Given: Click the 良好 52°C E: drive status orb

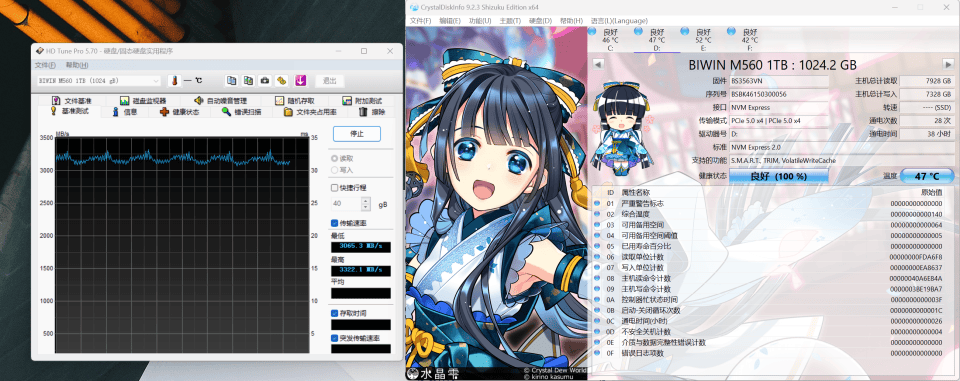Looking at the screenshot, I should click(x=685, y=31).
